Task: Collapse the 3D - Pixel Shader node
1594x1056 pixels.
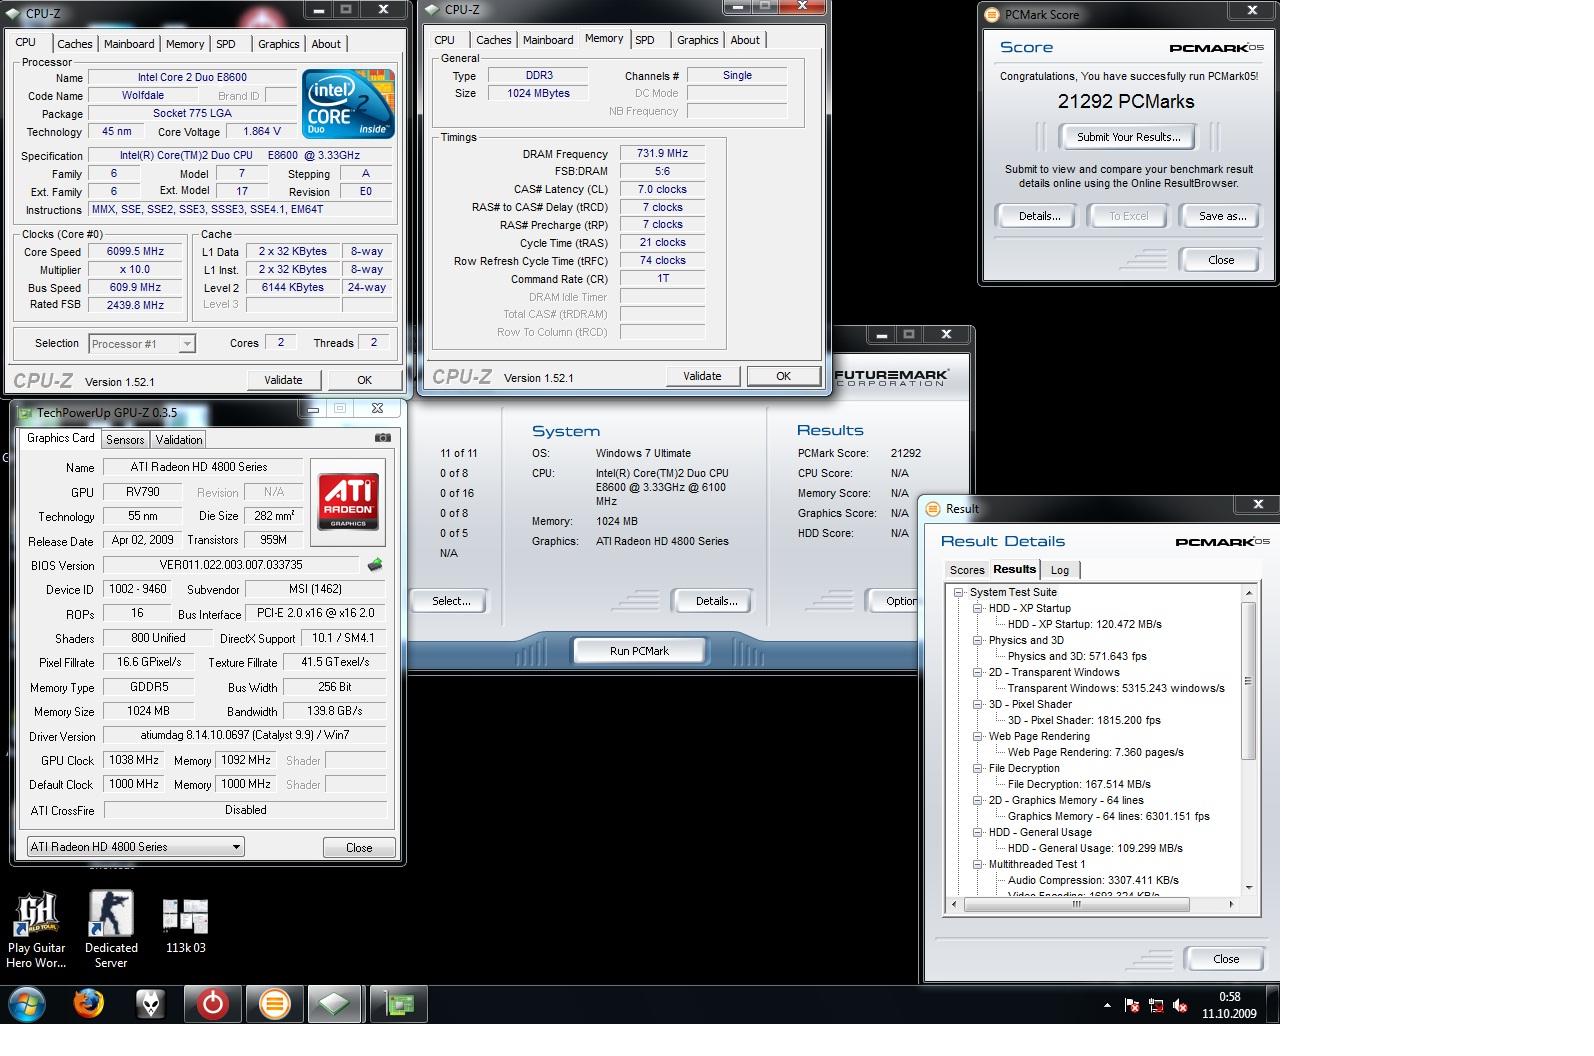Action: point(977,704)
